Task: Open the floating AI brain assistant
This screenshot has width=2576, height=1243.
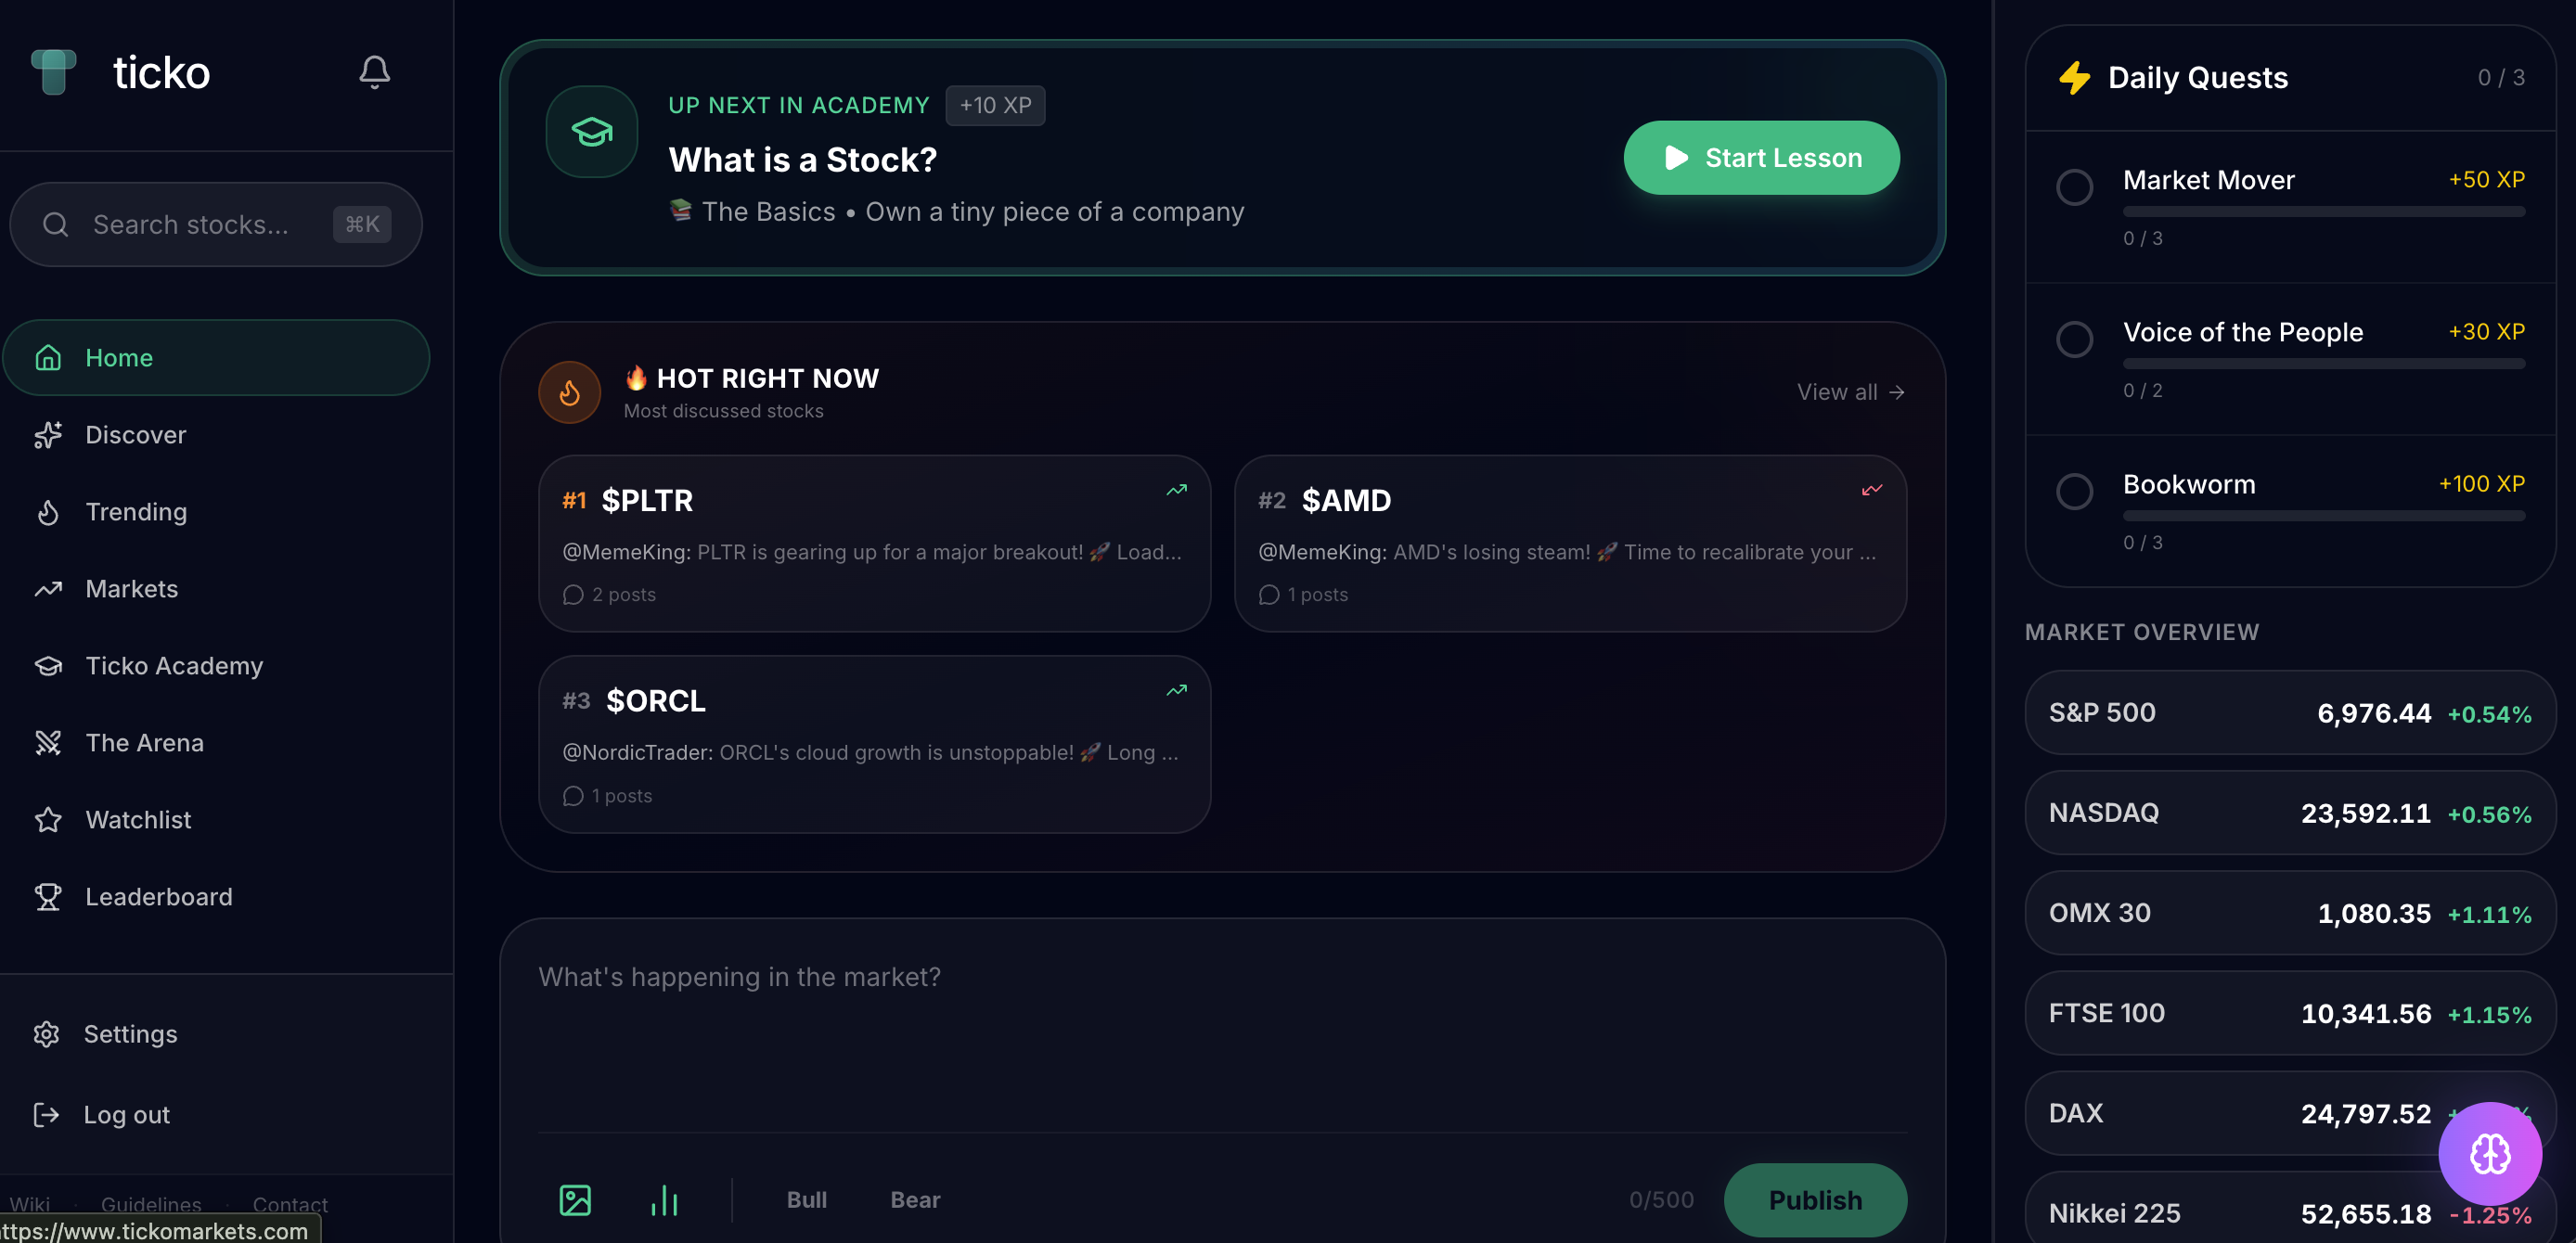Action: (2490, 1153)
